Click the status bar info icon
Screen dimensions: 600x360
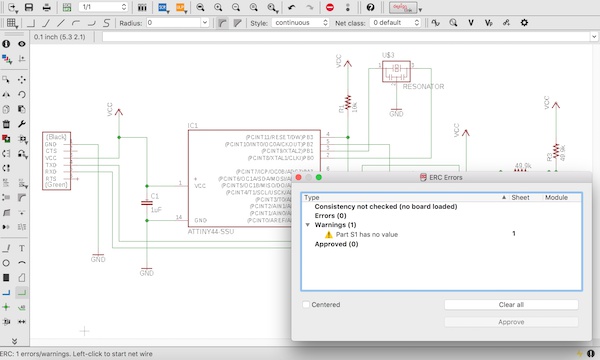591,353
